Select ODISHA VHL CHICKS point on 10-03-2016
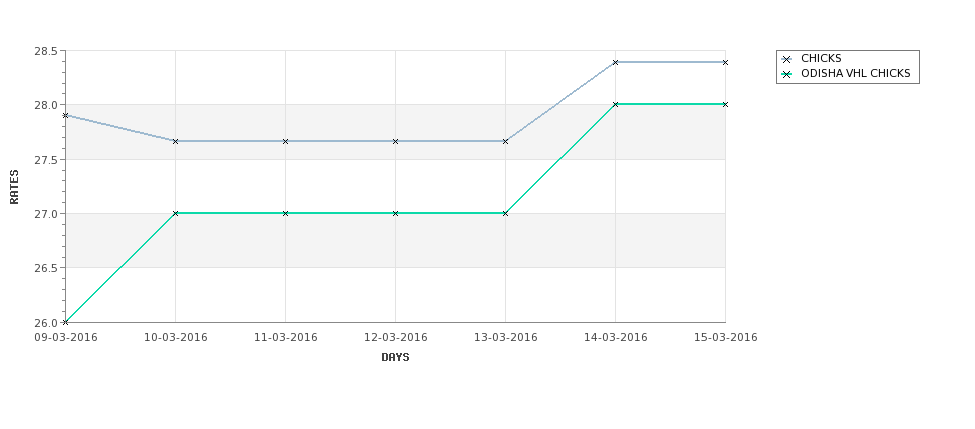 tap(175, 213)
